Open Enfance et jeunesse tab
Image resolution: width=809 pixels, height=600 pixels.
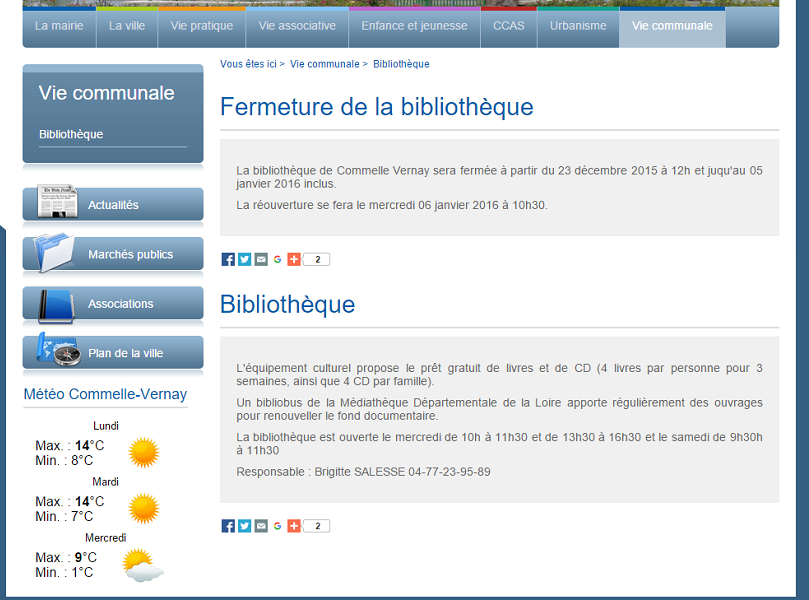click(x=414, y=26)
